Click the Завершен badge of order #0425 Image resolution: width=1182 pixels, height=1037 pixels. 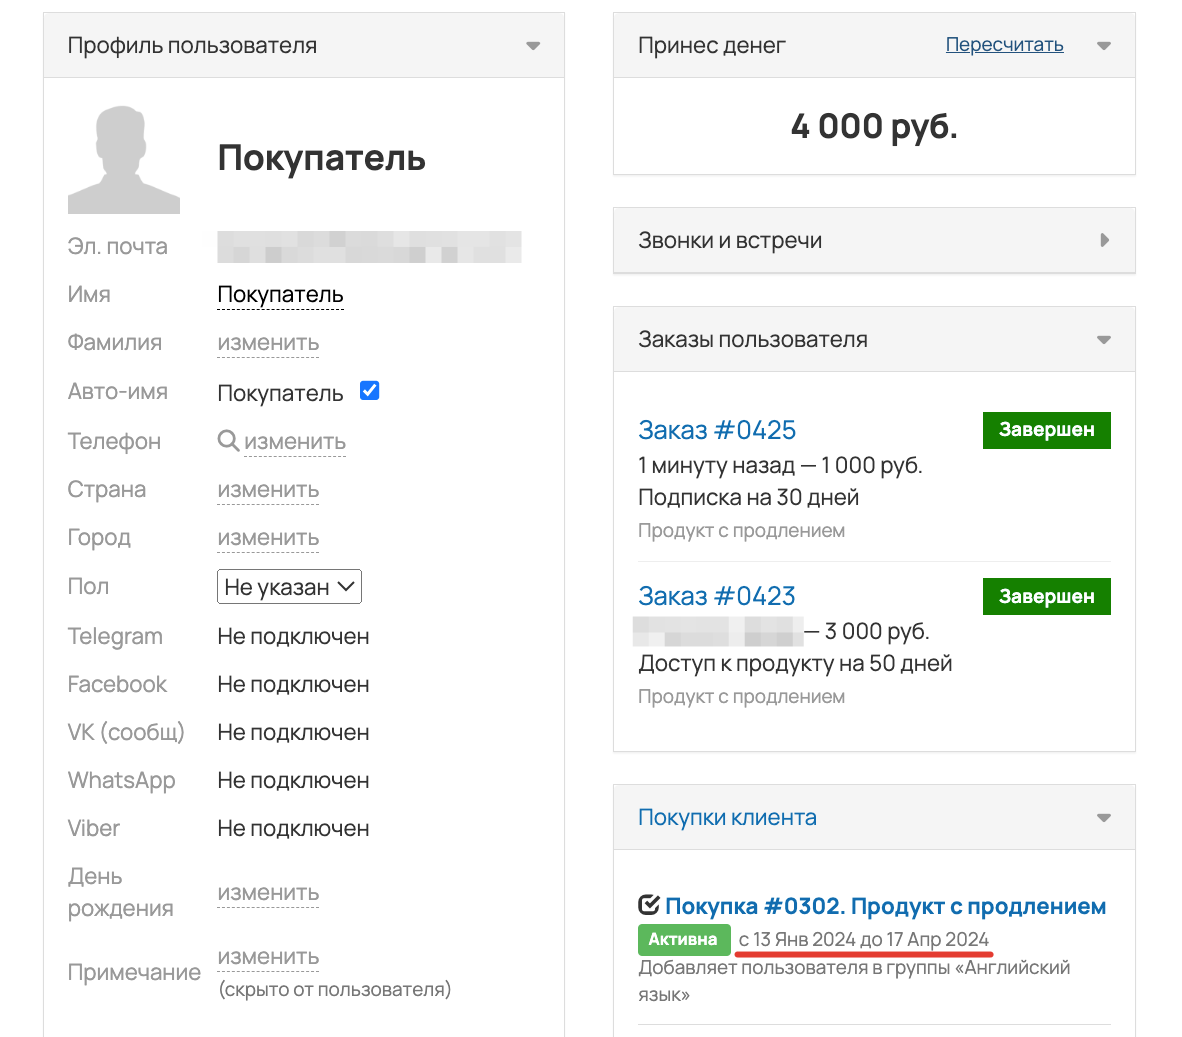click(1046, 430)
